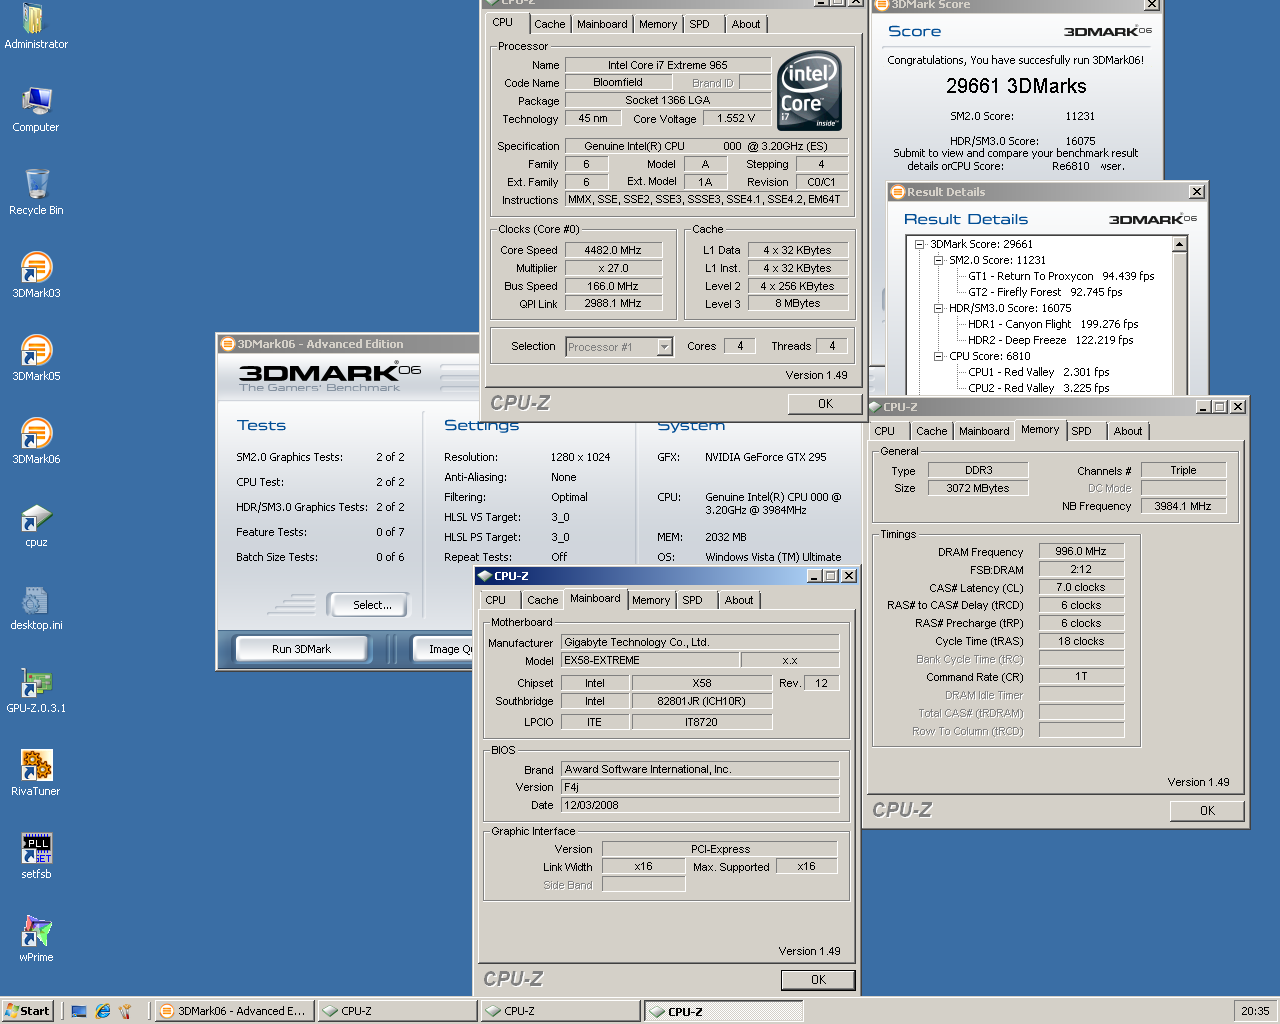1280x1024 pixels.
Task: Collapse the CPU Score 6810 node
Action: [938, 356]
